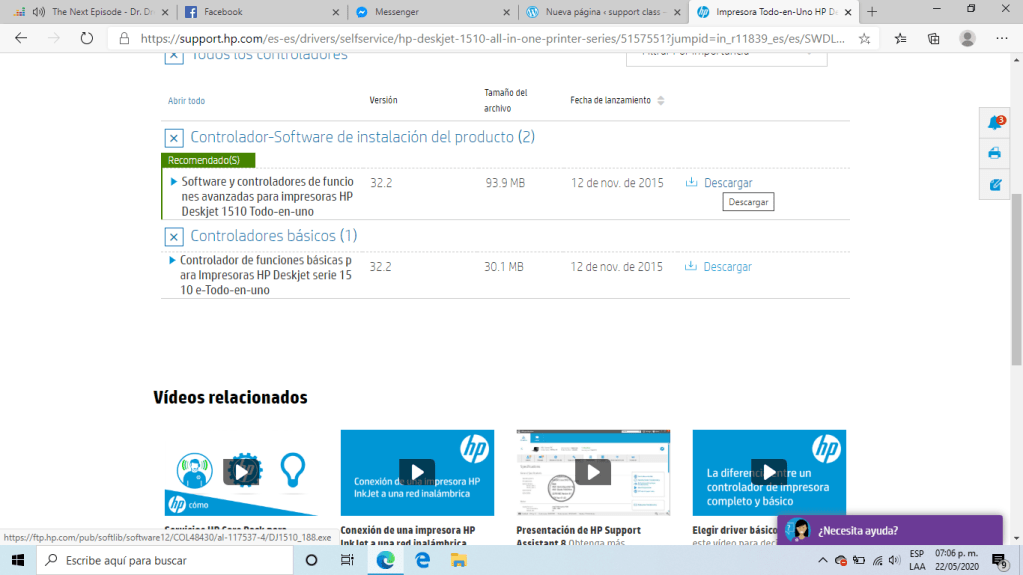Expand details of Software y controladores de funciones avanzadas
1023x575 pixels.
pyautogui.click(x=174, y=181)
